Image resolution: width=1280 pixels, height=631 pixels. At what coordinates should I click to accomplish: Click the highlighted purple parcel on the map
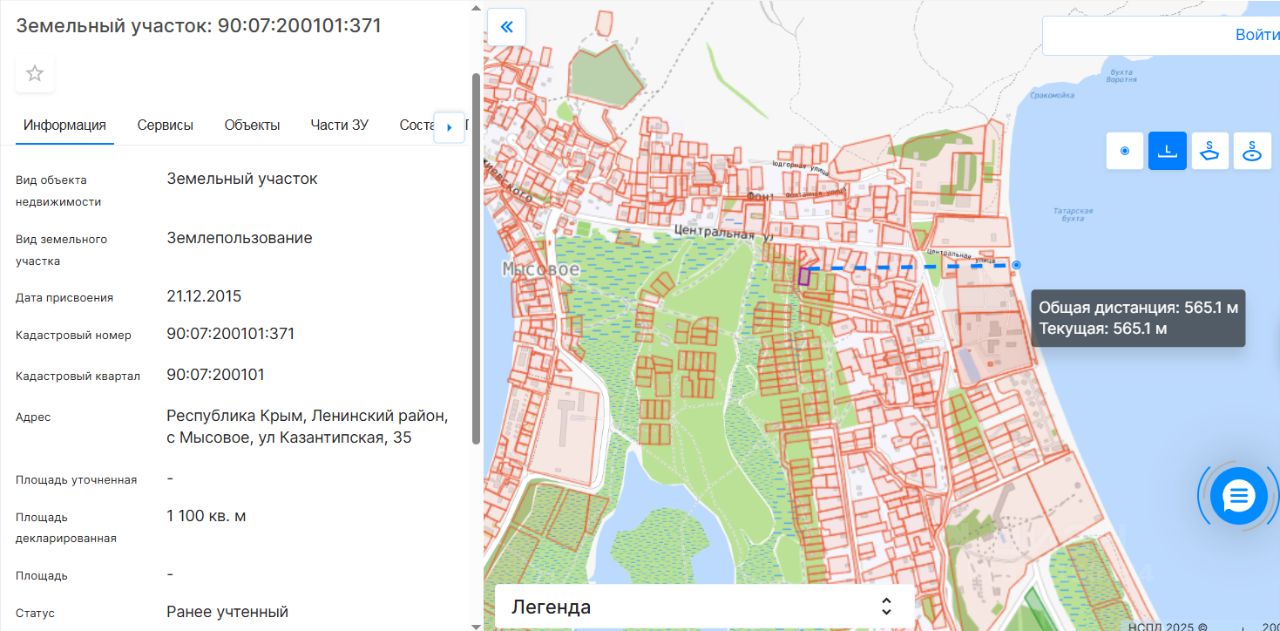click(804, 276)
